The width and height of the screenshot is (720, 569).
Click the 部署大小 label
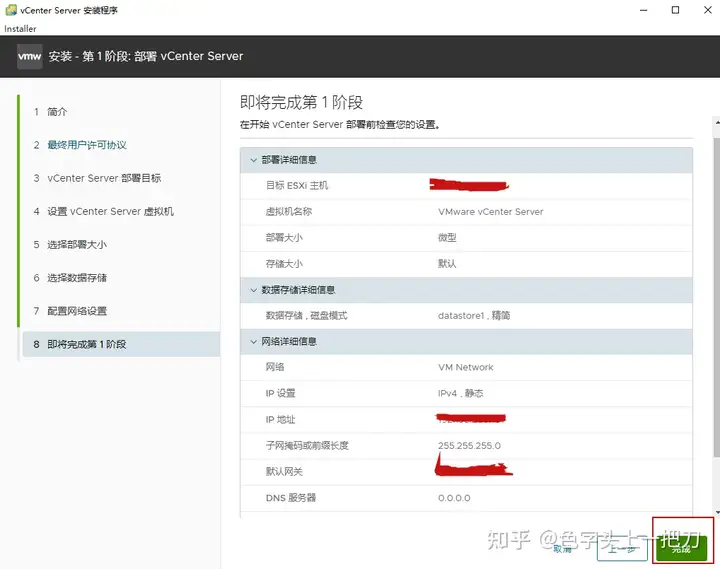click(284, 238)
